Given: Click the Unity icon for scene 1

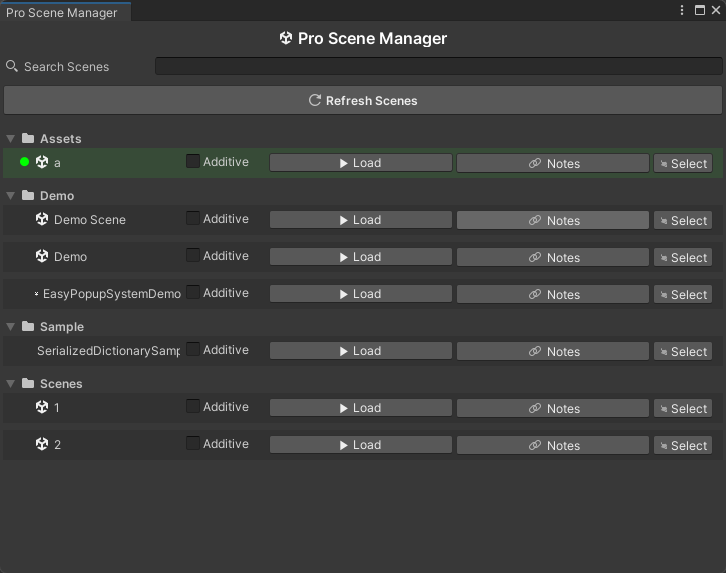Looking at the screenshot, I should (42, 407).
